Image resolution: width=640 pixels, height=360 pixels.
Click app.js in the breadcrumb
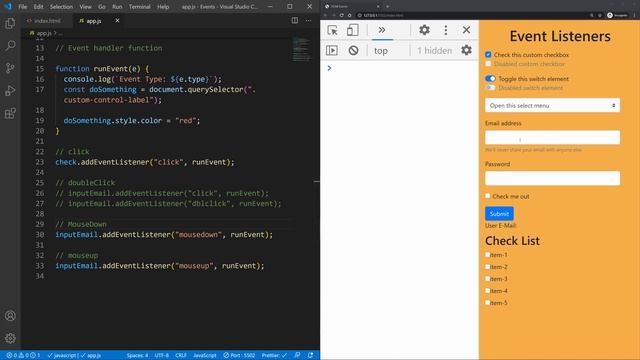pos(44,33)
